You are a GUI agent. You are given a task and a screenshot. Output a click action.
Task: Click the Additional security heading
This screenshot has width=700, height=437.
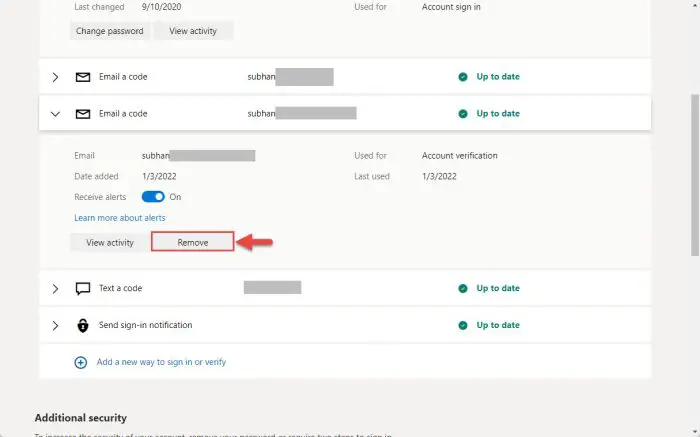81,418
